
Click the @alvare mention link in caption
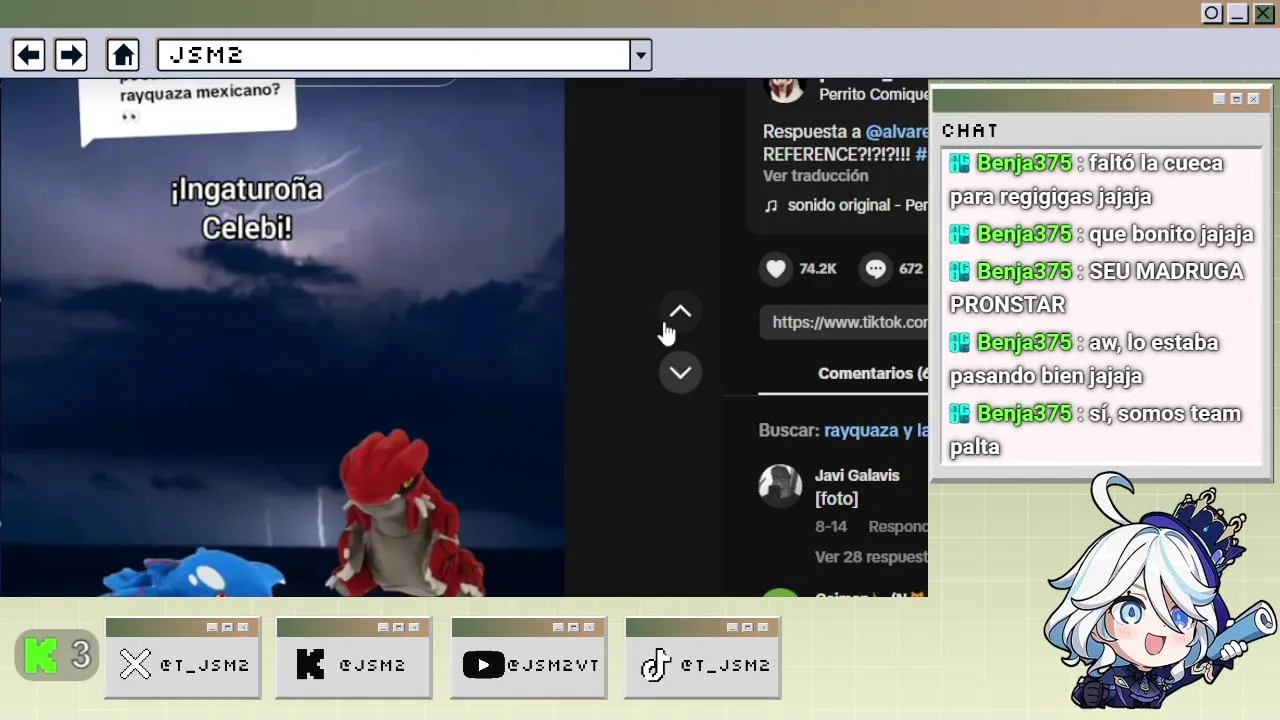coord(897,131)
